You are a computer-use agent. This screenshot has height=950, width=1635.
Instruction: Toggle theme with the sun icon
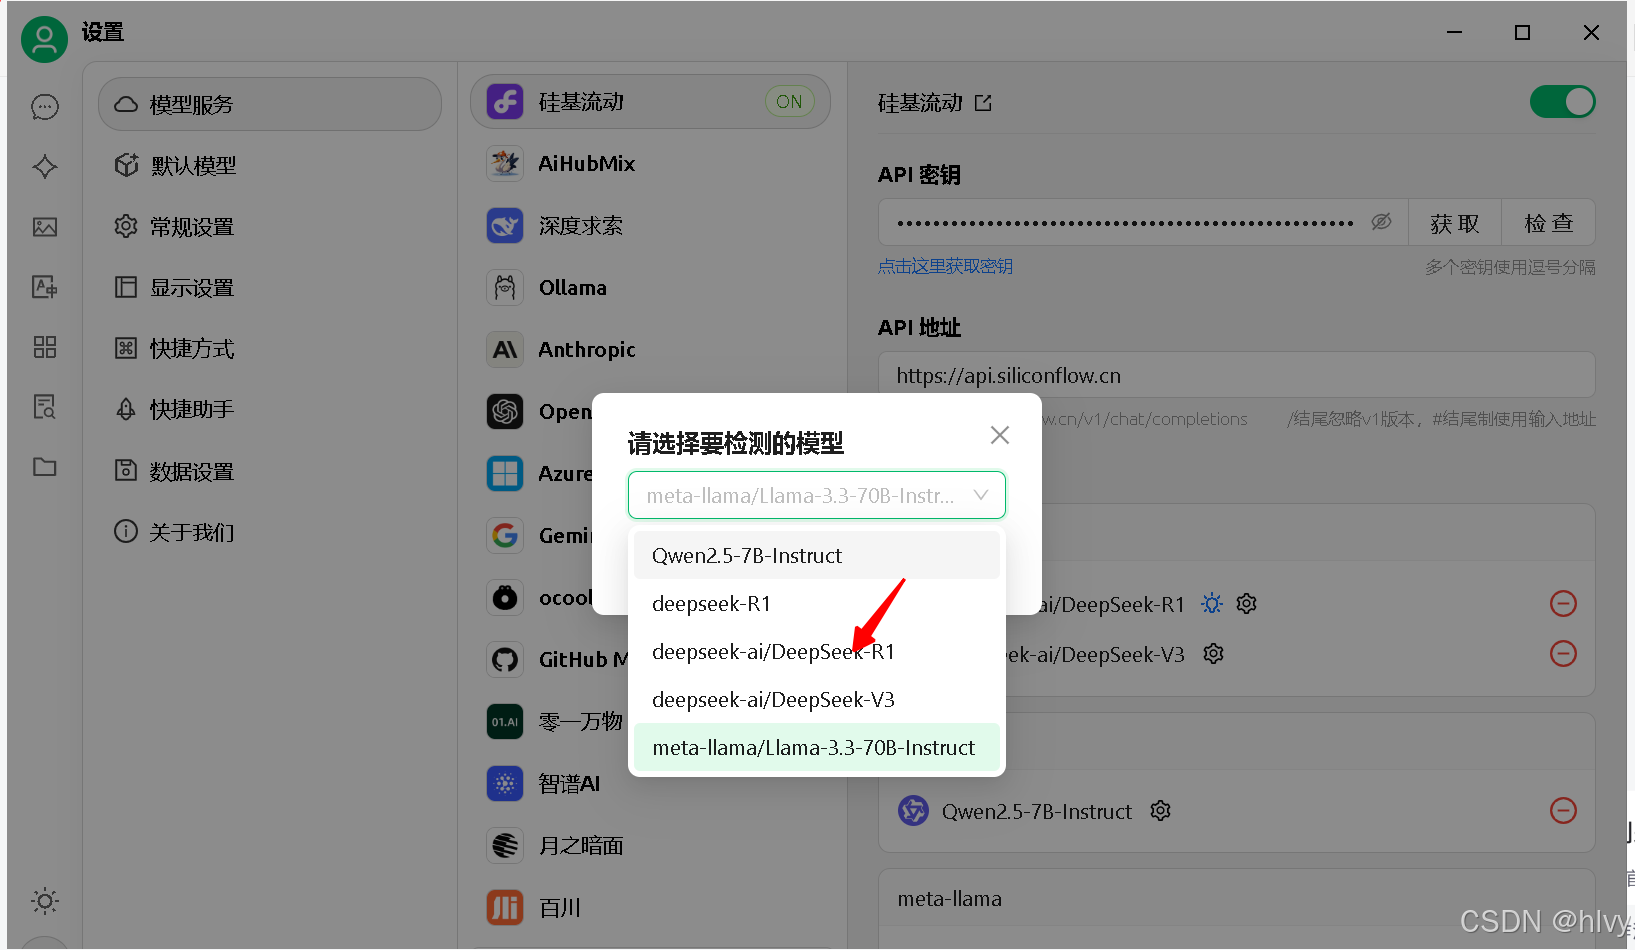[x=45, y=901]
